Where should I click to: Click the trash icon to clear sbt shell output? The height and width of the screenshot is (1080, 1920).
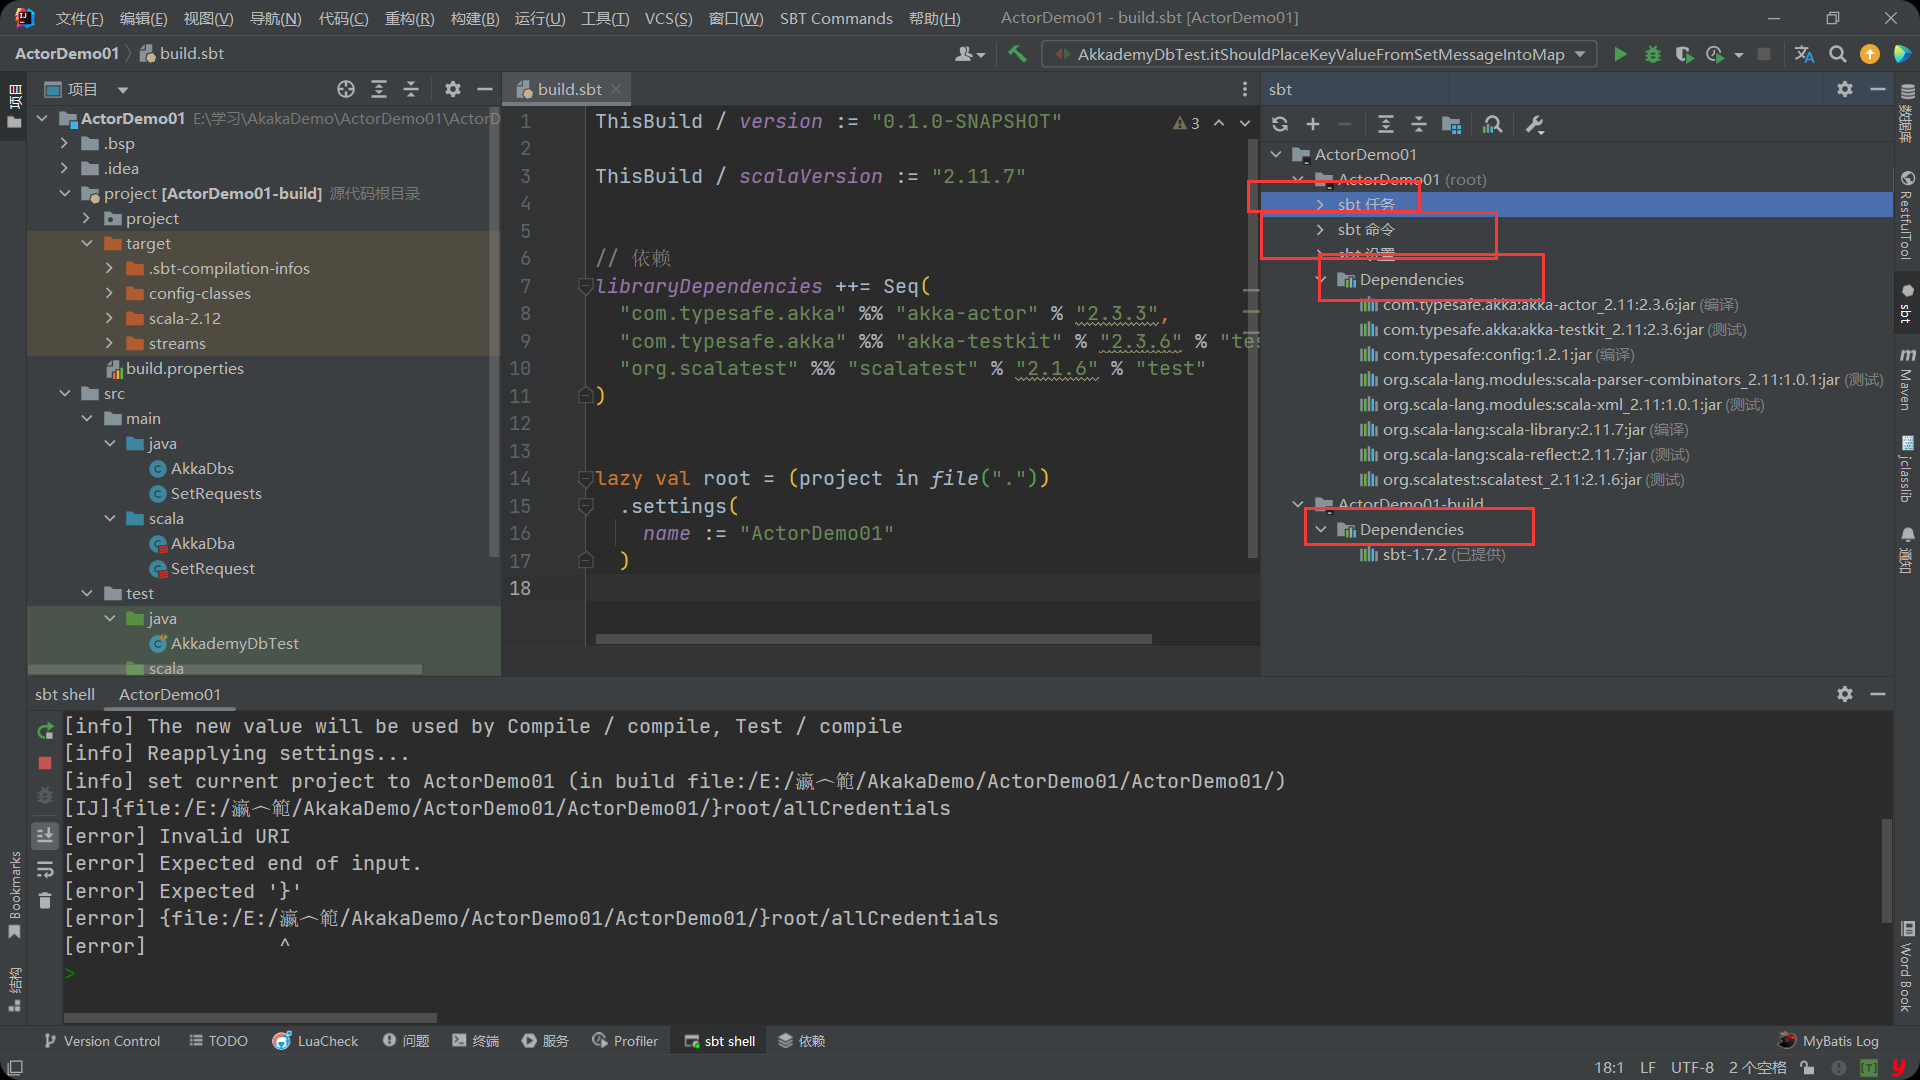(45, 901)
